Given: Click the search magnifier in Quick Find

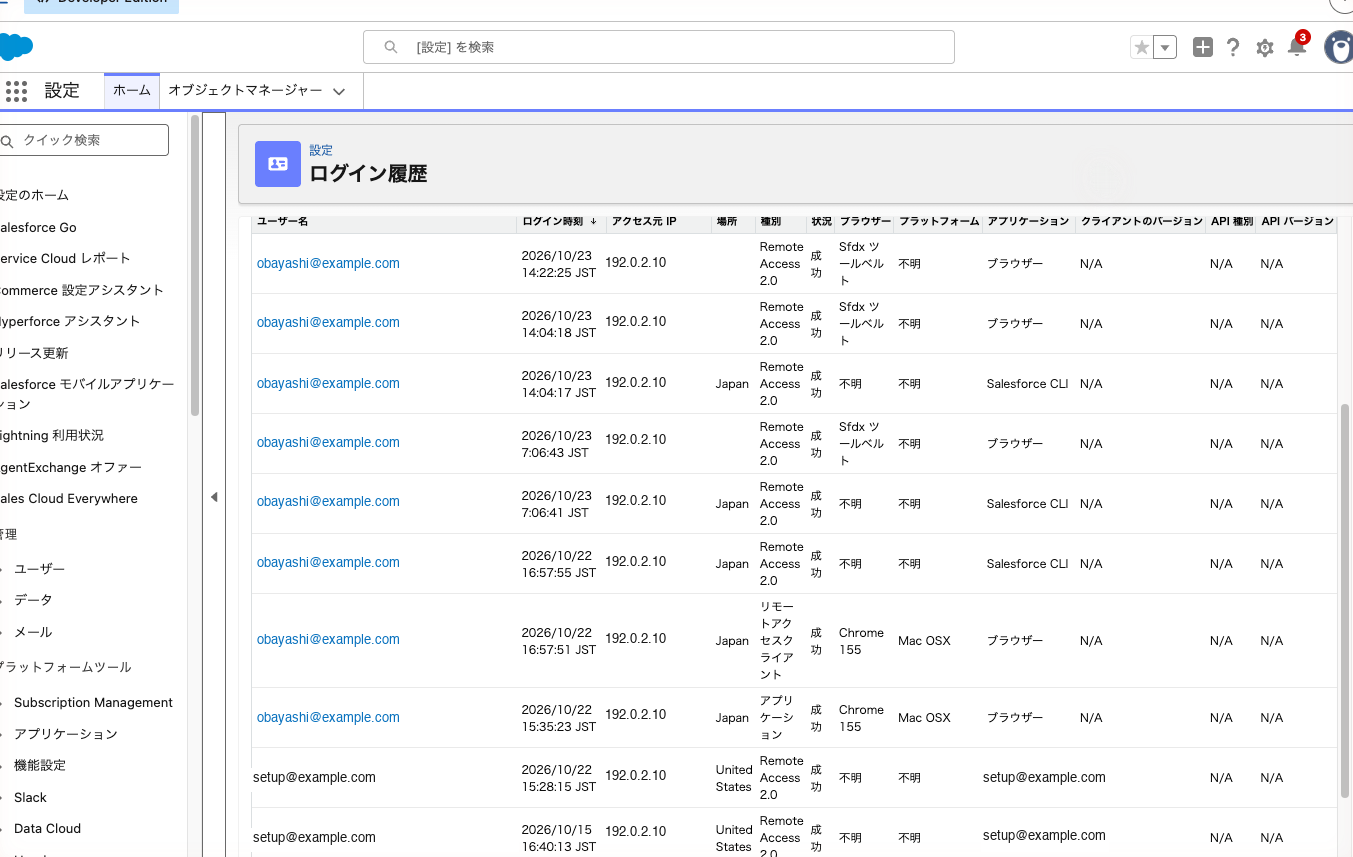Looking at the screenshot, I should 8,141.
